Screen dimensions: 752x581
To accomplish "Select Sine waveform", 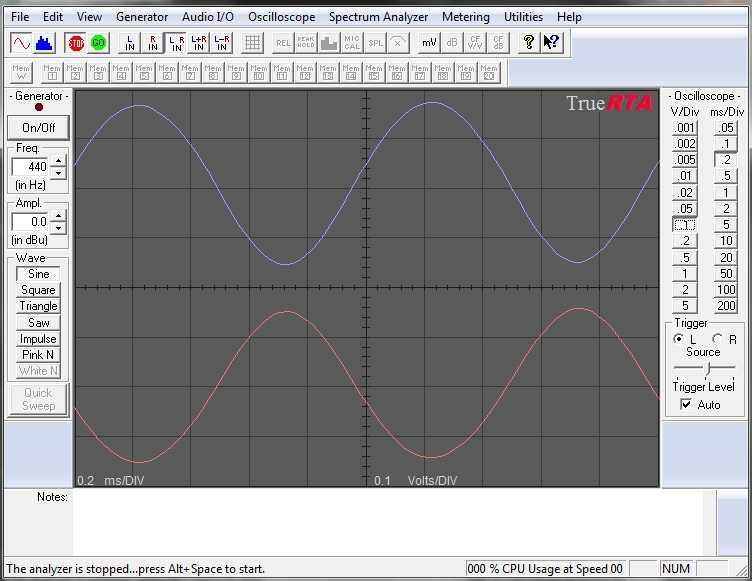I will tap(38, 274).
